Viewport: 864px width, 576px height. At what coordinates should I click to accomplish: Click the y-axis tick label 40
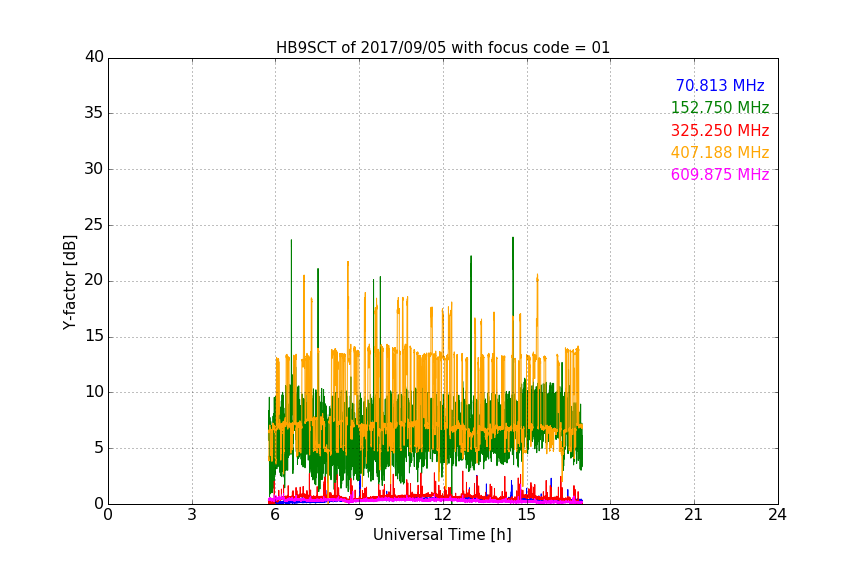pyautogui.click(x=94, y=57)
